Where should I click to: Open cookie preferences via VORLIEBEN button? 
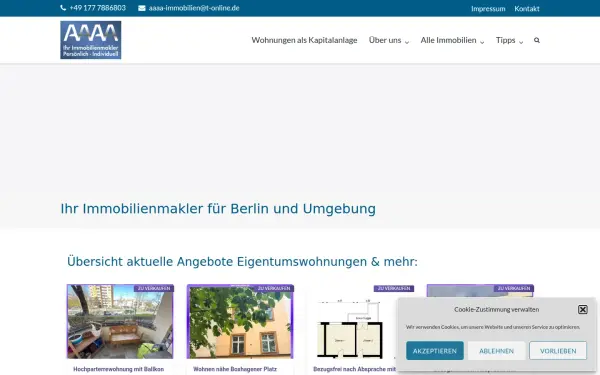click(558, 351)
